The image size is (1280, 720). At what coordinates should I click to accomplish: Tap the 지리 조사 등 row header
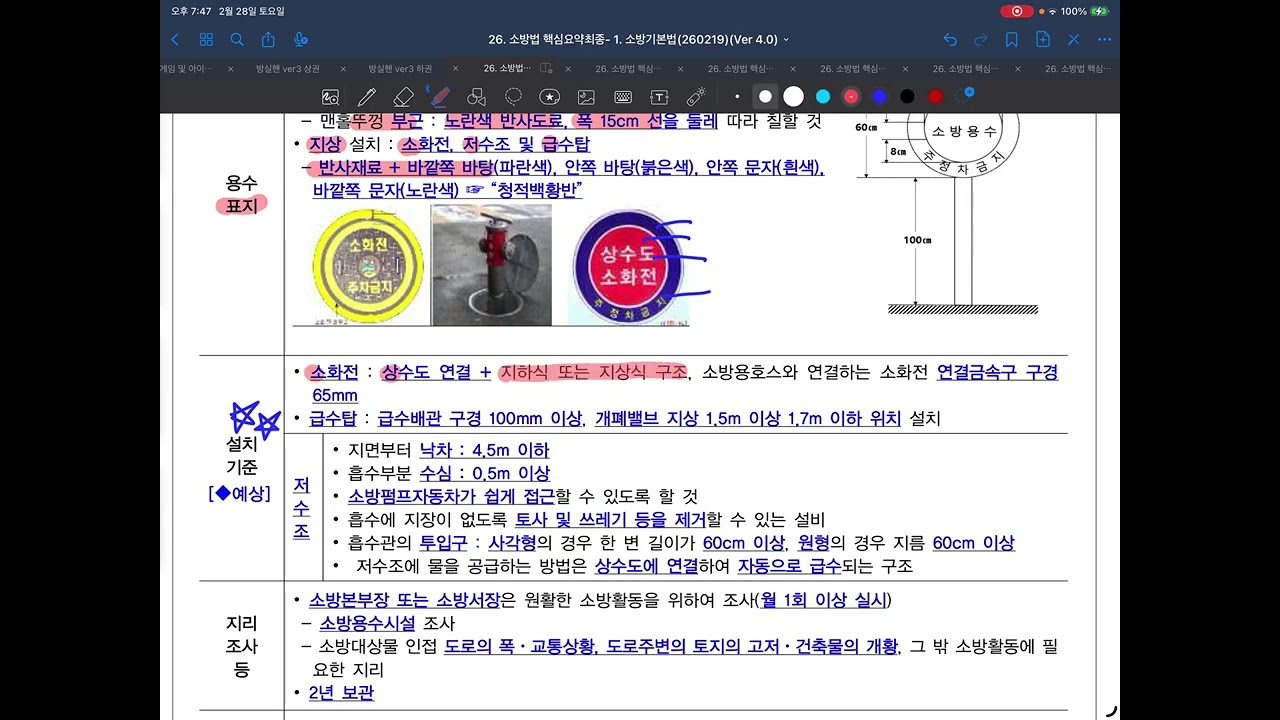tap(241, 646)
